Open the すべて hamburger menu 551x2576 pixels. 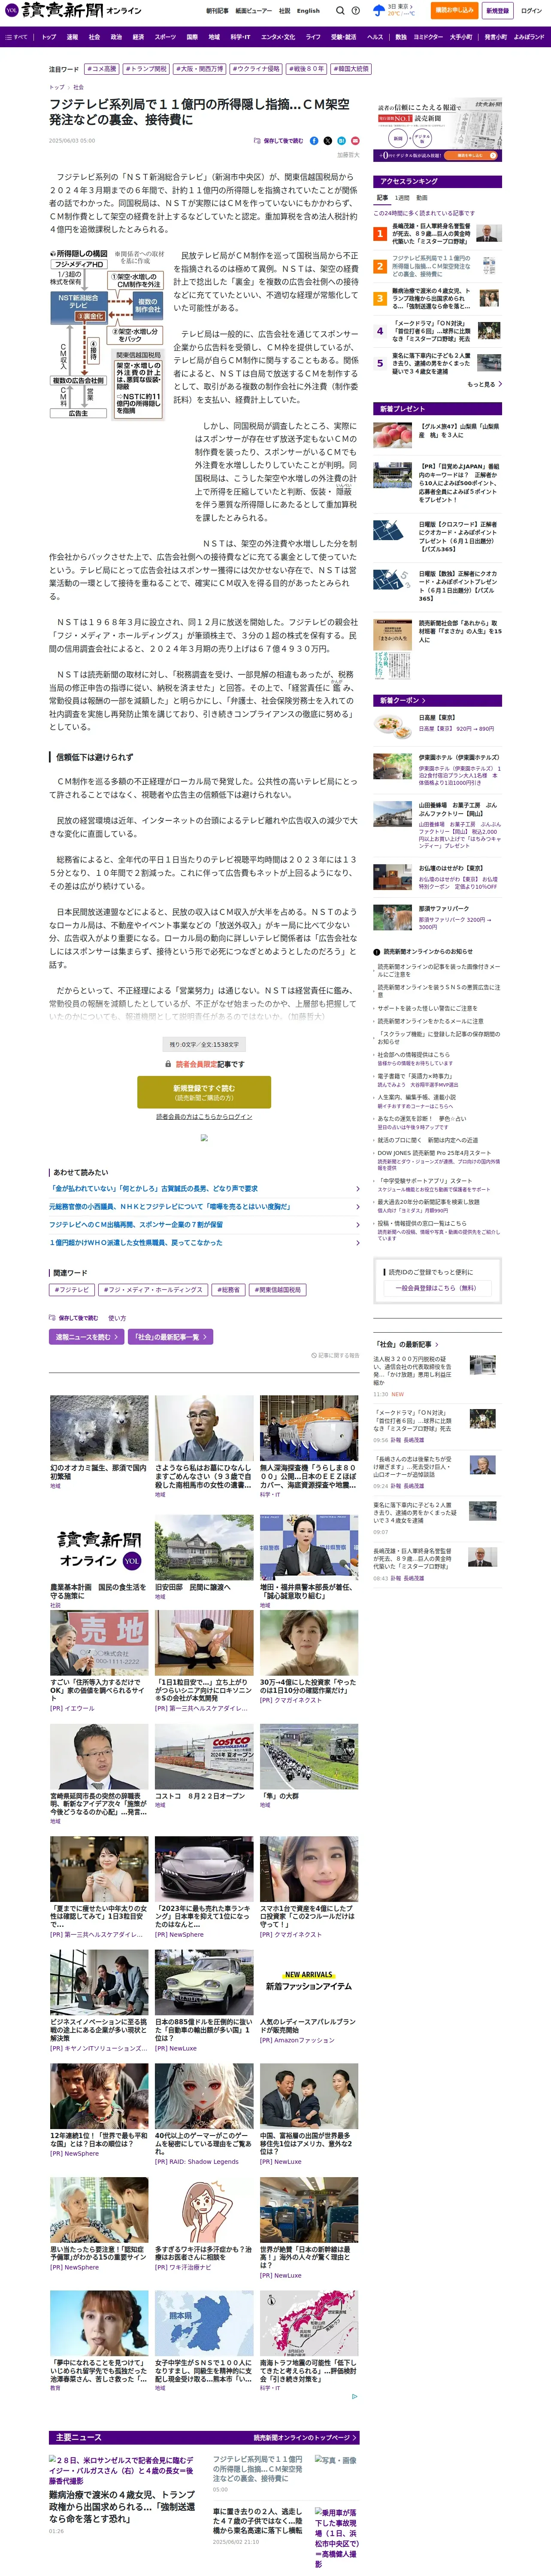click(16, 37)
